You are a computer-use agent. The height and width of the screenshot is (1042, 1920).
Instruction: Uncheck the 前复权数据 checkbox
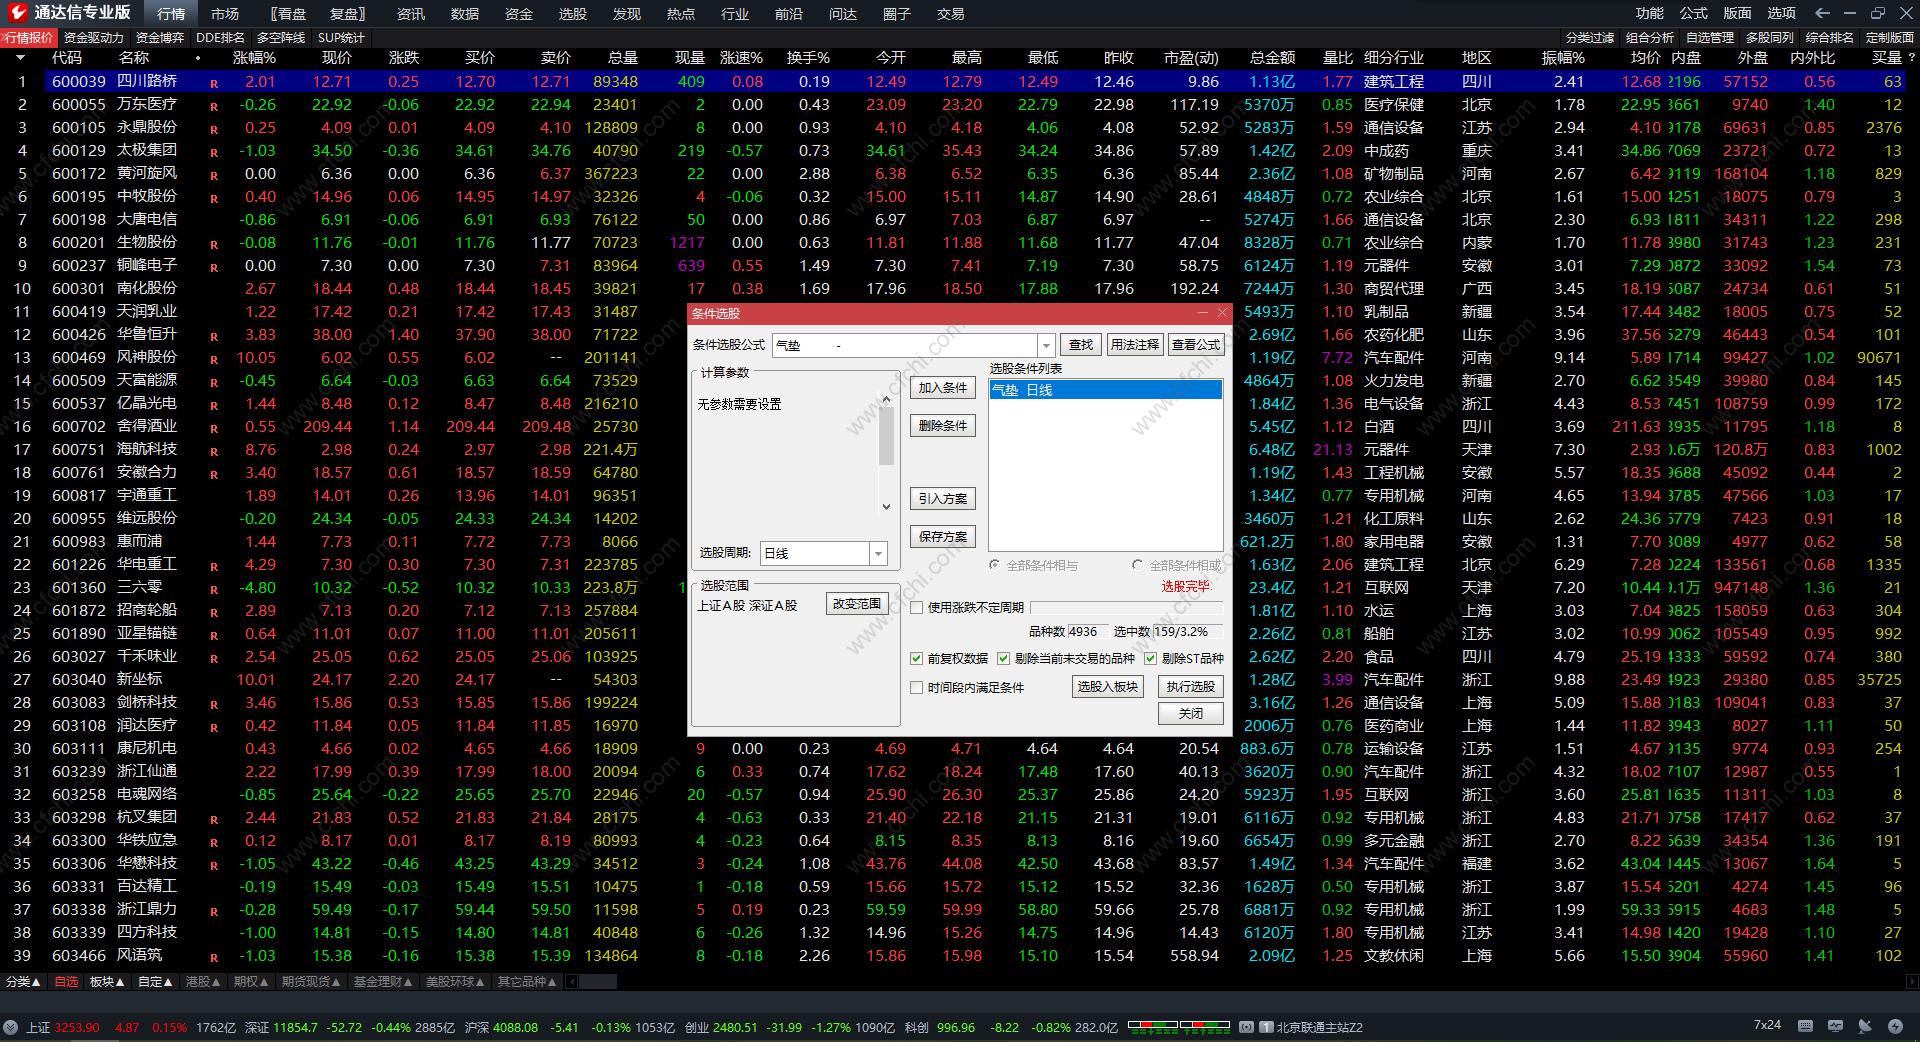coord(916,658)
